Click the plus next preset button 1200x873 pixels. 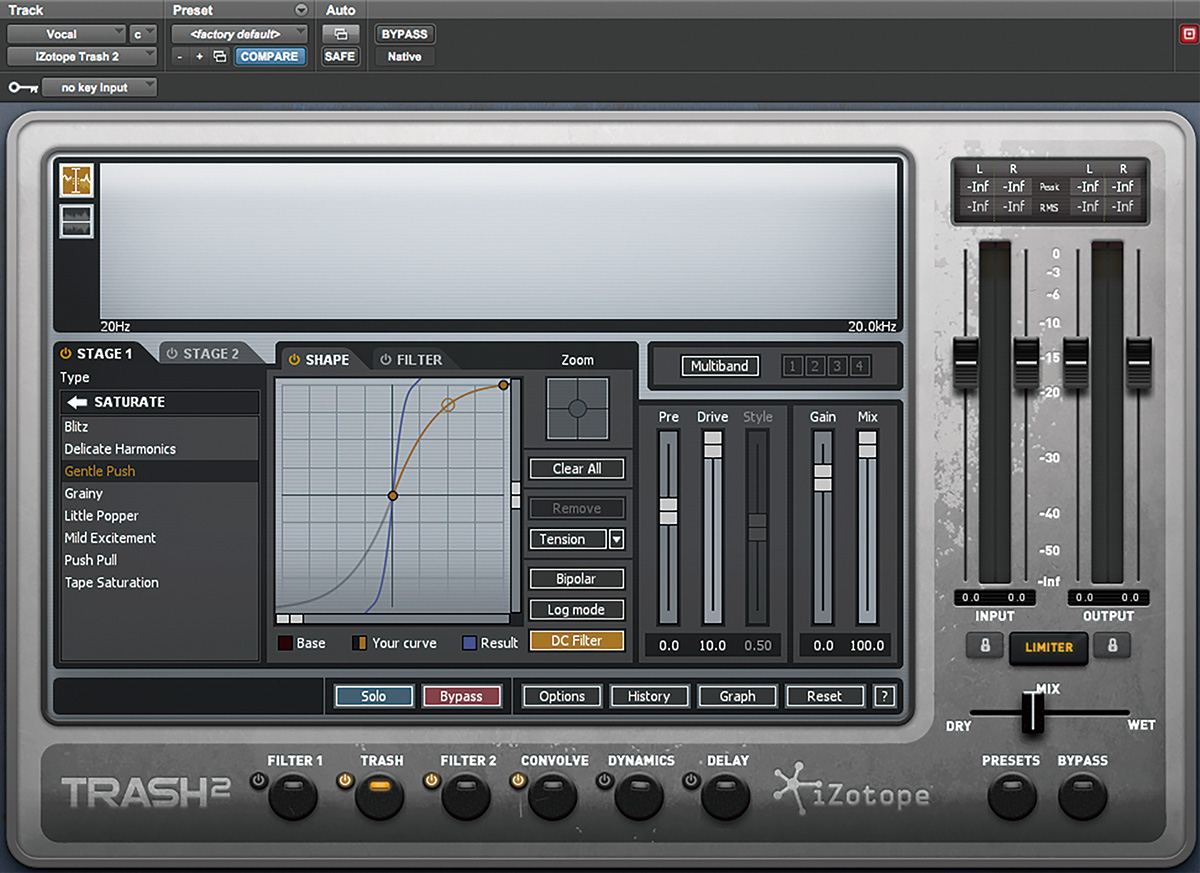[199, 57]
